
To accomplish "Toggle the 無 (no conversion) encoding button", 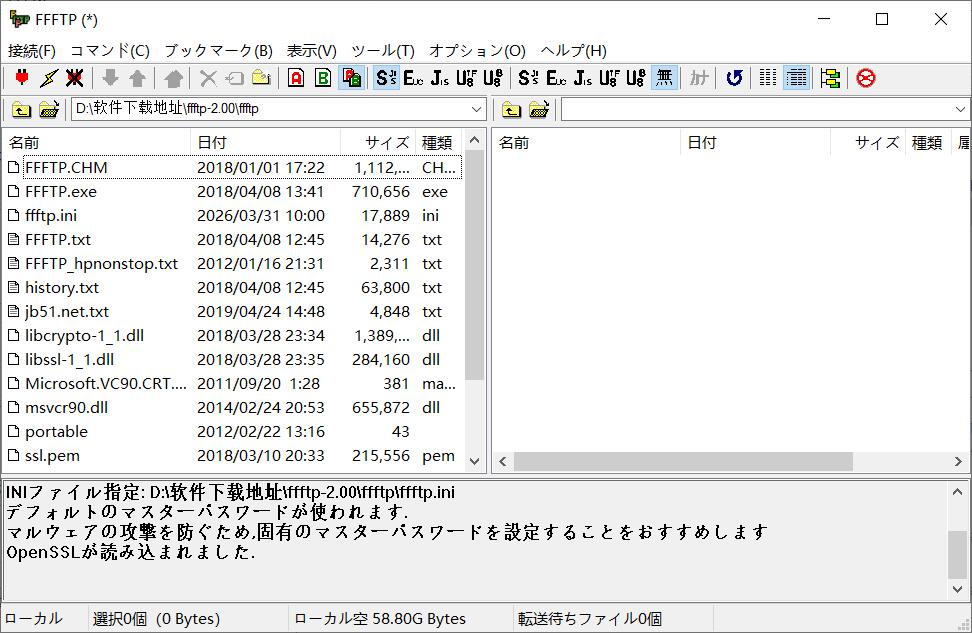I will coord(664,78).
